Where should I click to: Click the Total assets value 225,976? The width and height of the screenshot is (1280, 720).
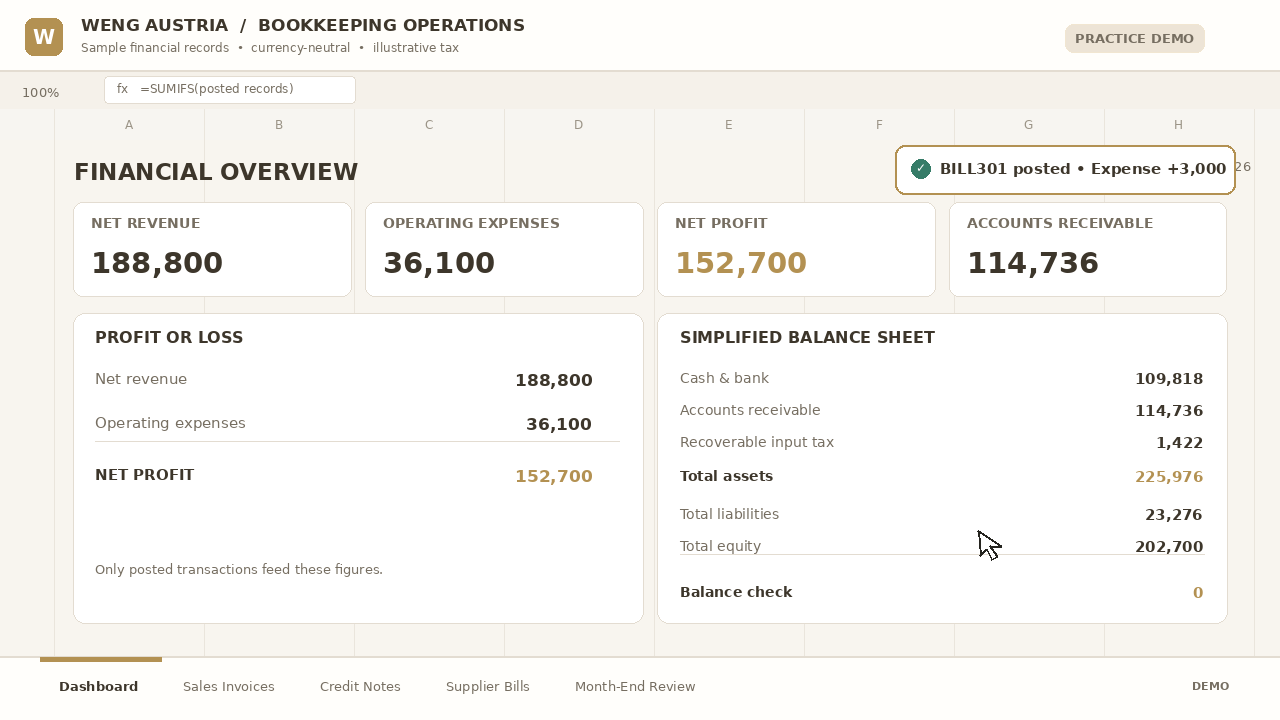(1169, 477)
